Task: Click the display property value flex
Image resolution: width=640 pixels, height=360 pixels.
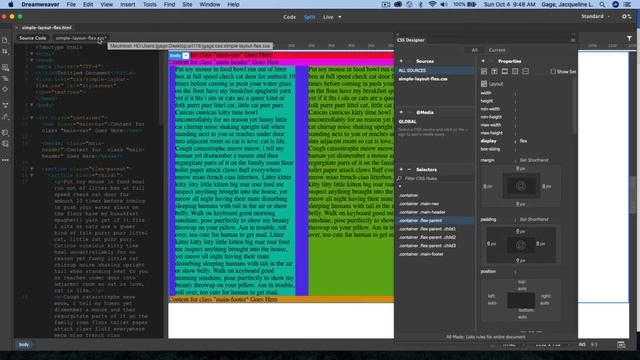Action: pos(523,141)
